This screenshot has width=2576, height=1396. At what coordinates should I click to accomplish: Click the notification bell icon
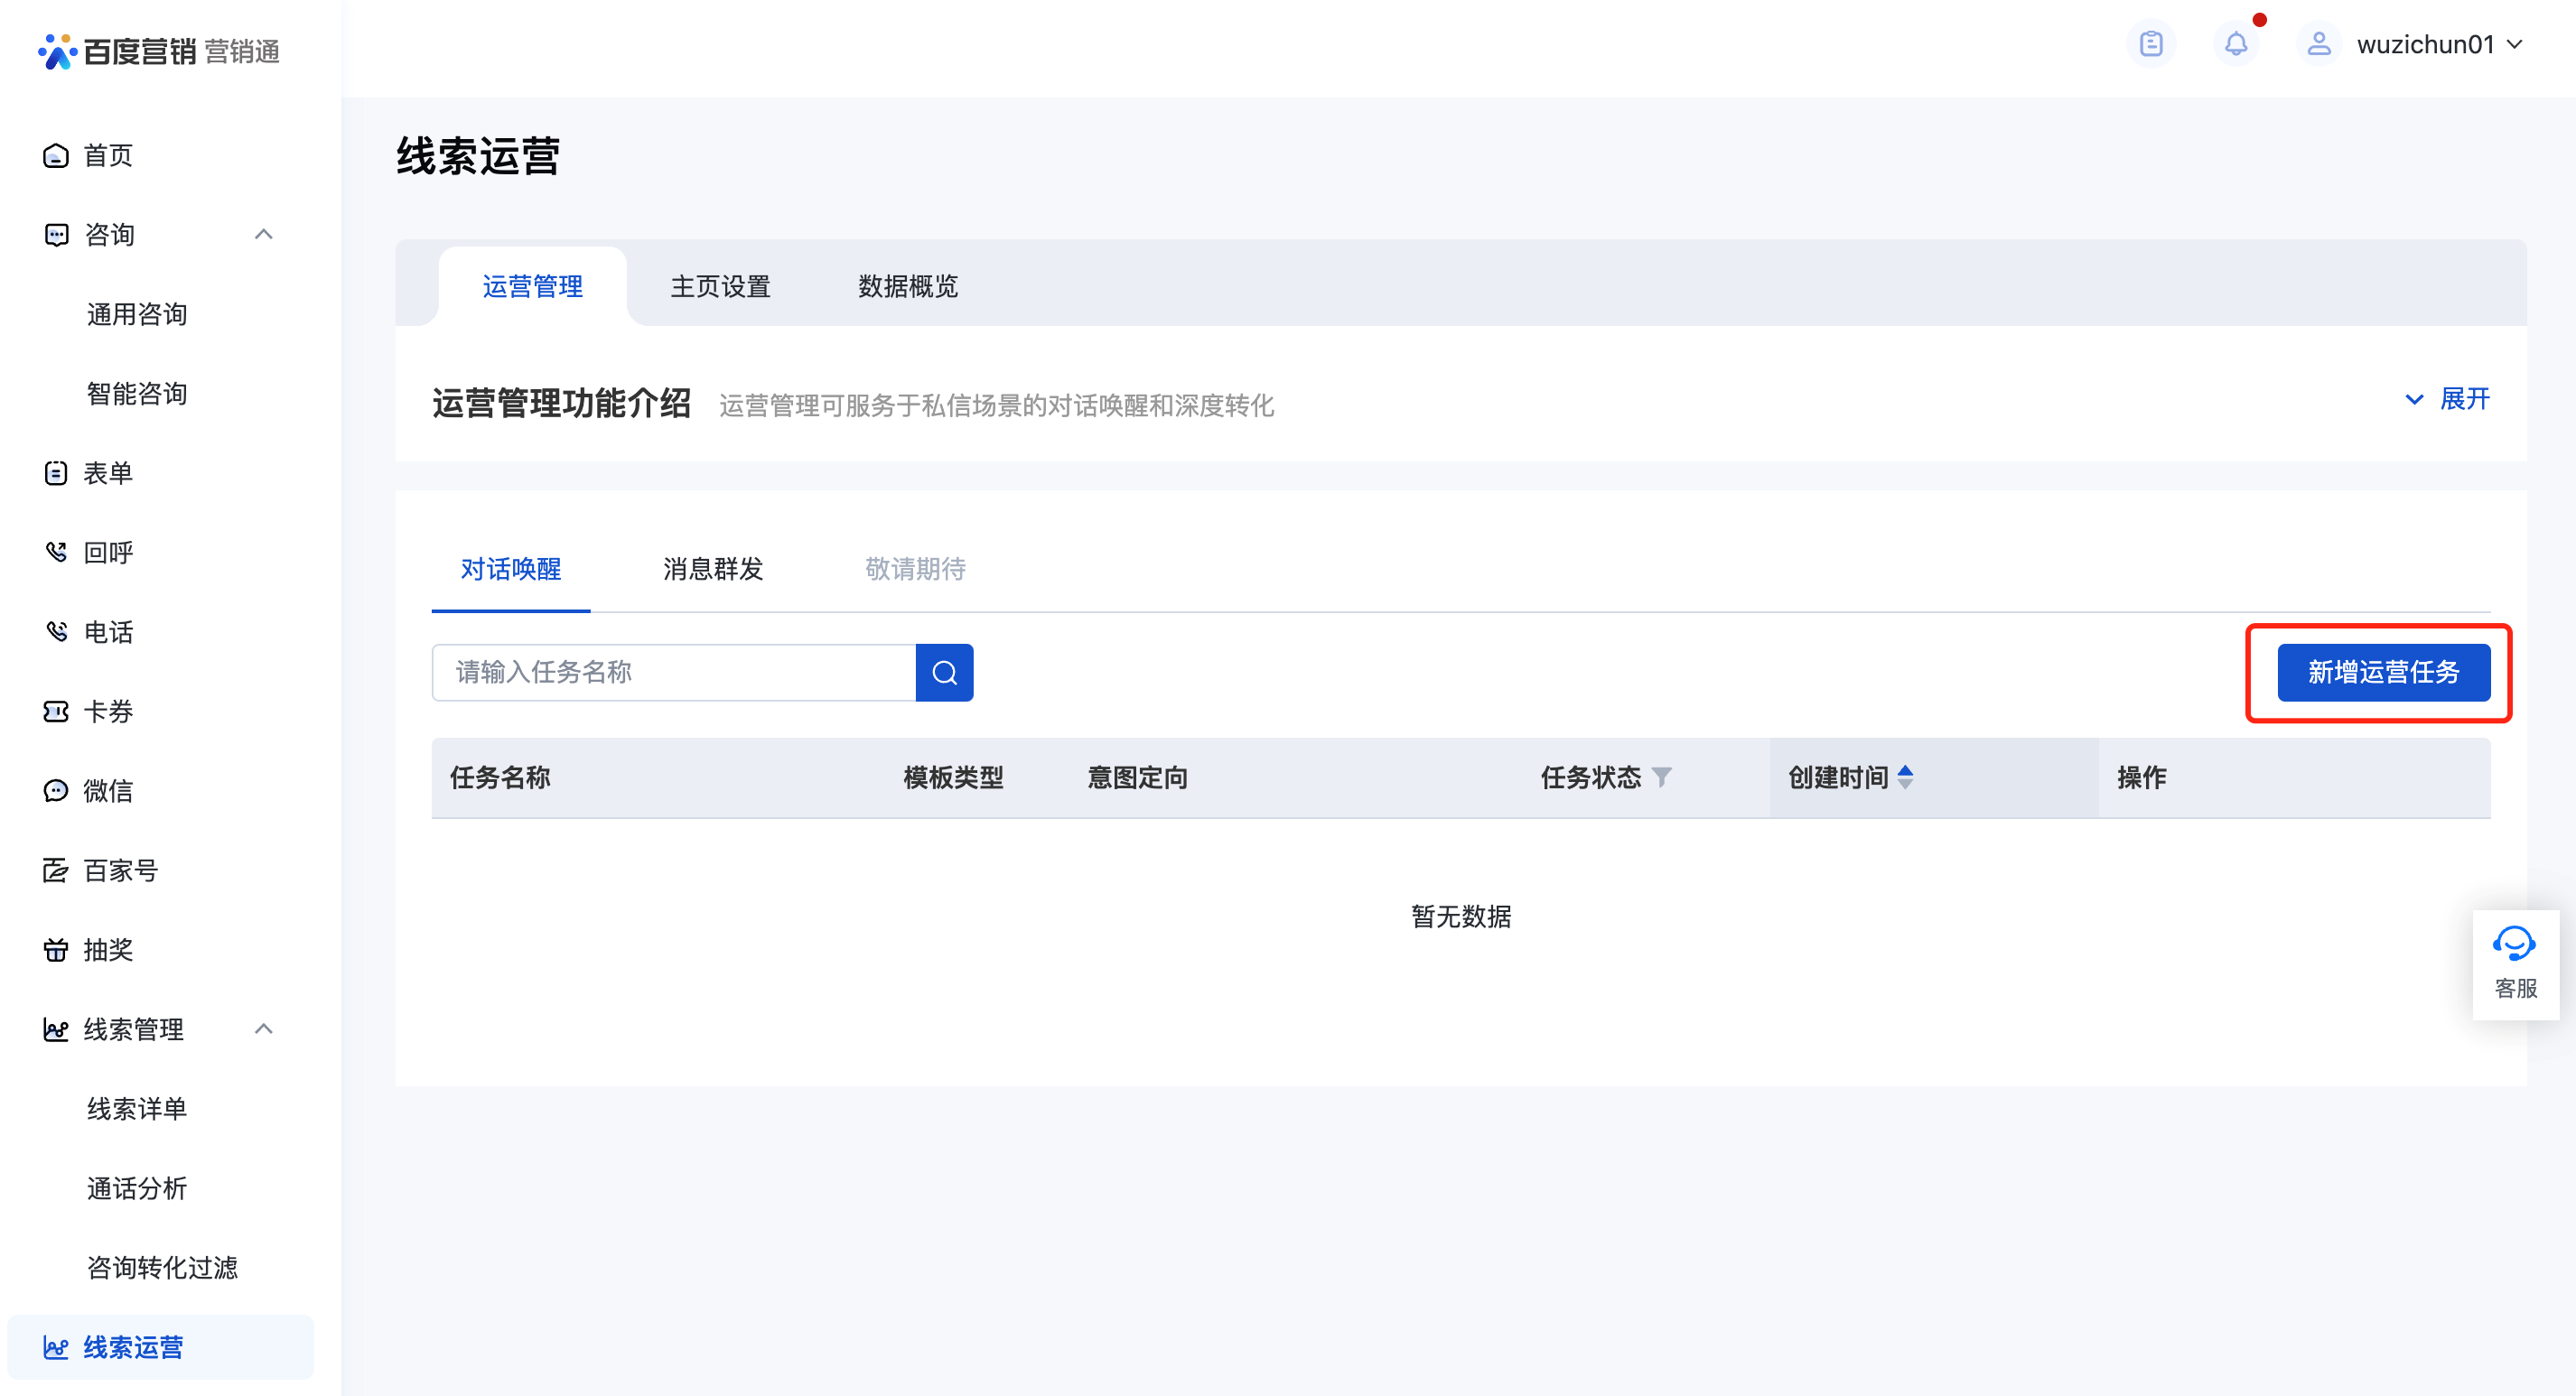[x=2236, y=44]
